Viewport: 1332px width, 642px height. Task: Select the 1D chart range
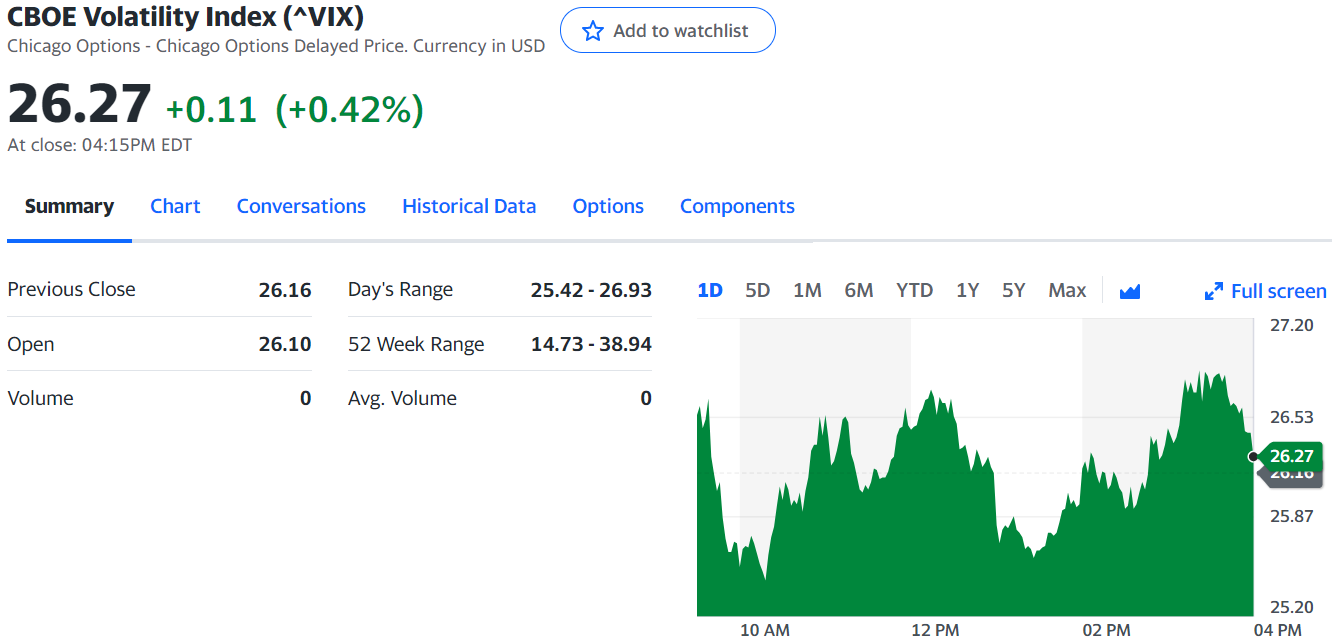click(x=710, y=290)
